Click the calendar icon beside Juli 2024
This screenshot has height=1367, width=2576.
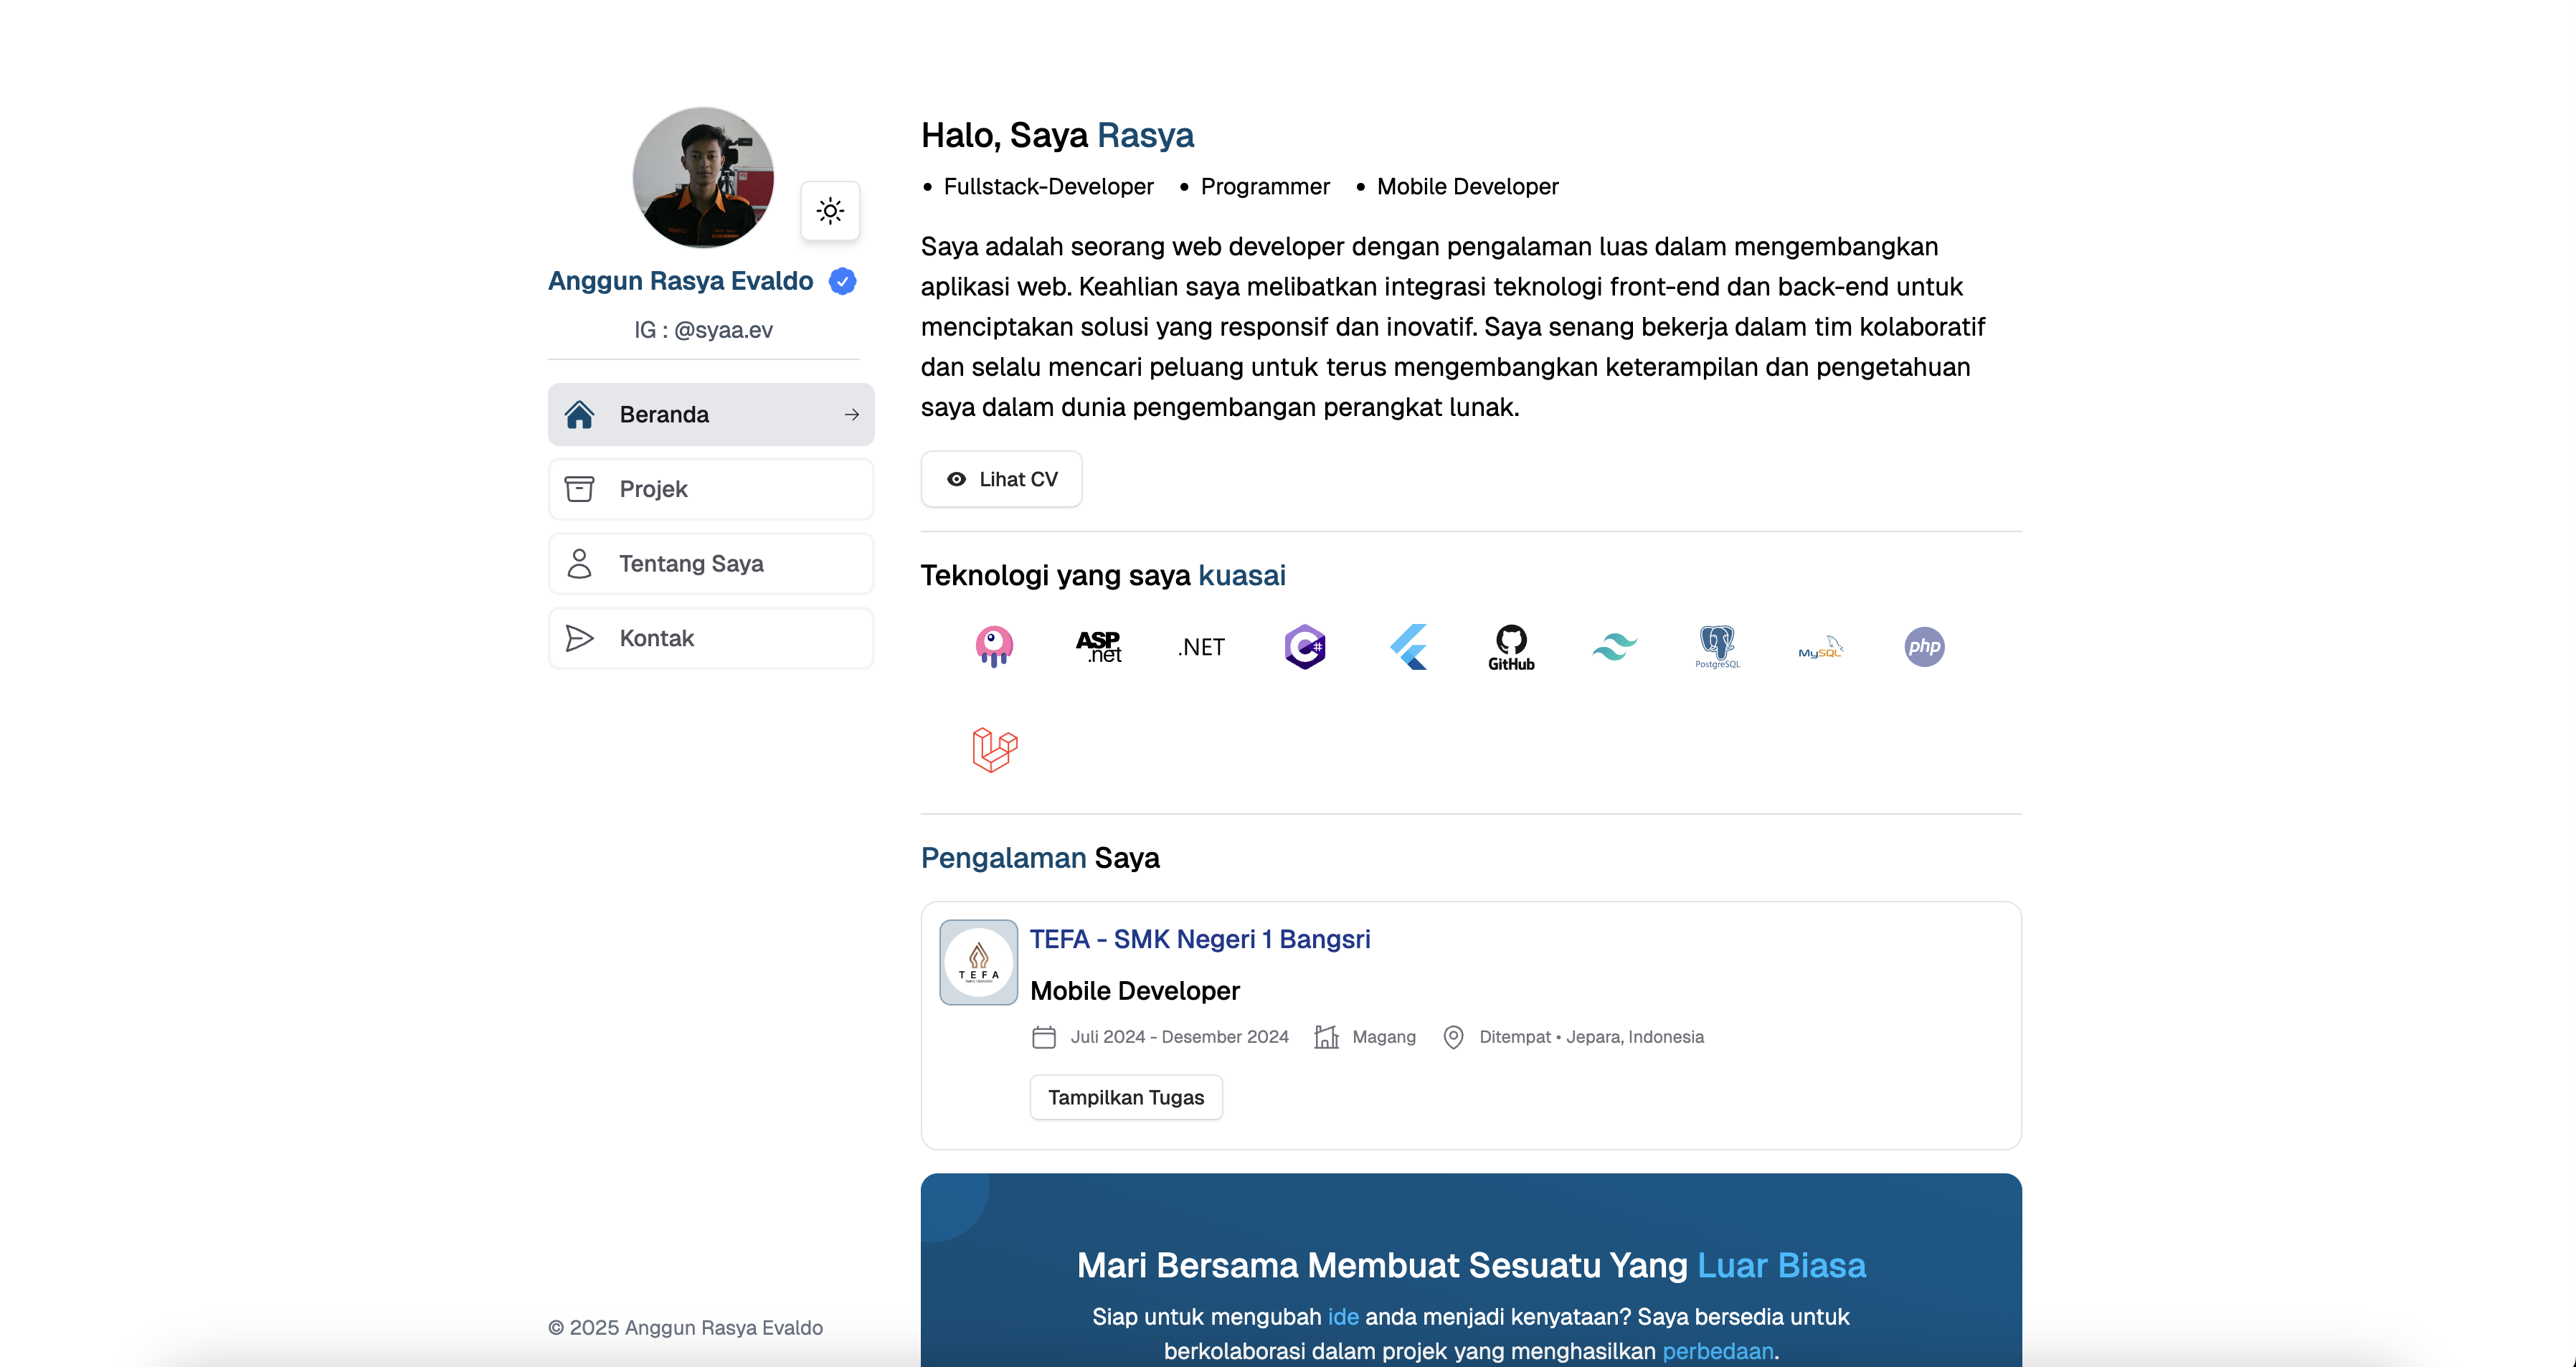point(1043,1037)
